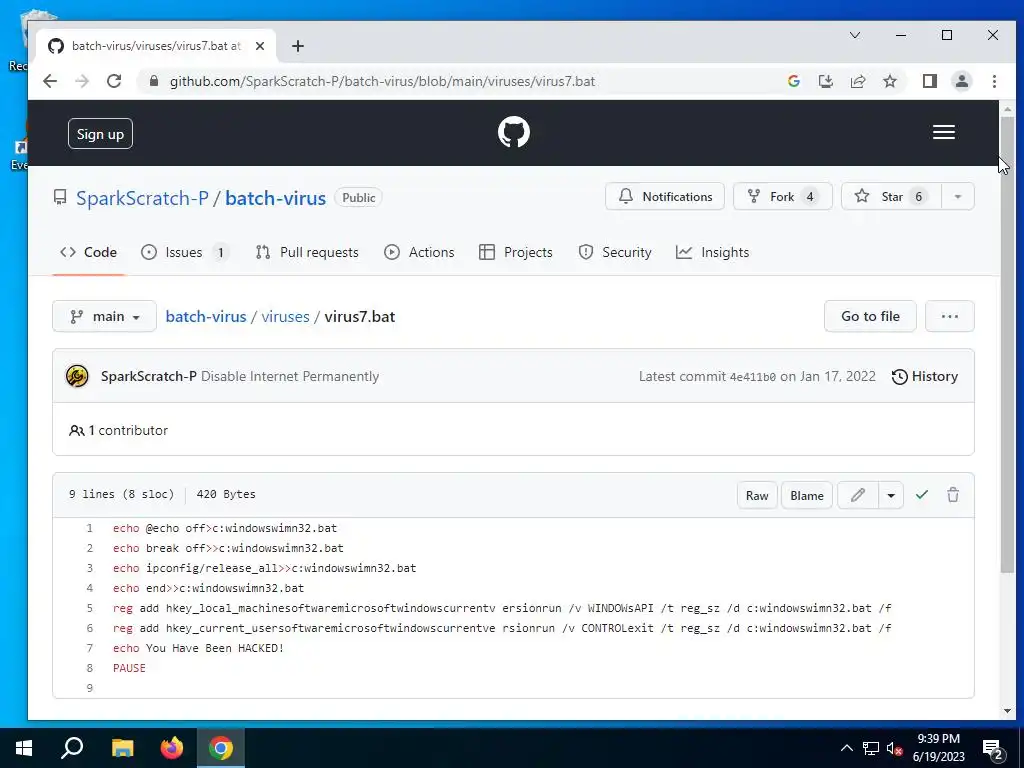The width and height of the screenshot is (1024, 768).
Task: Open the edit file options dropdown caret
Action: pyautogui.click(x=891, y=495)
